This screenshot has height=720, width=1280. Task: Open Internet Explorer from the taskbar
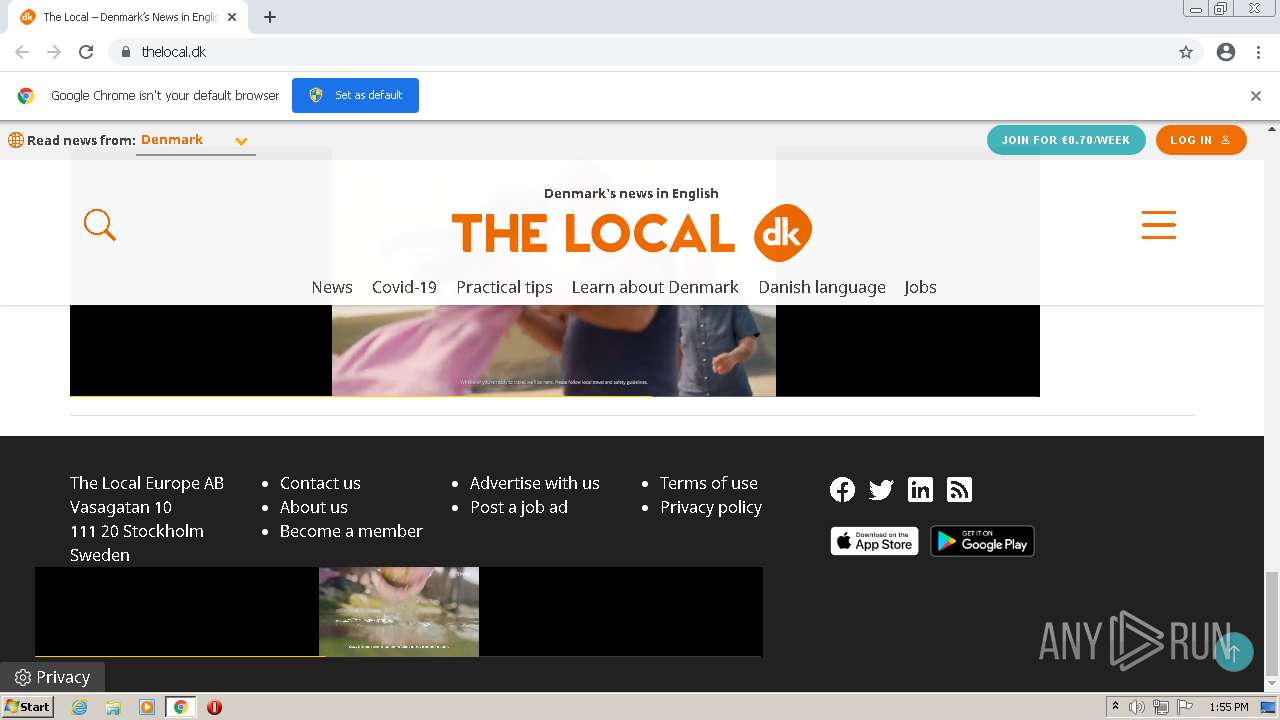click(80, 707)
